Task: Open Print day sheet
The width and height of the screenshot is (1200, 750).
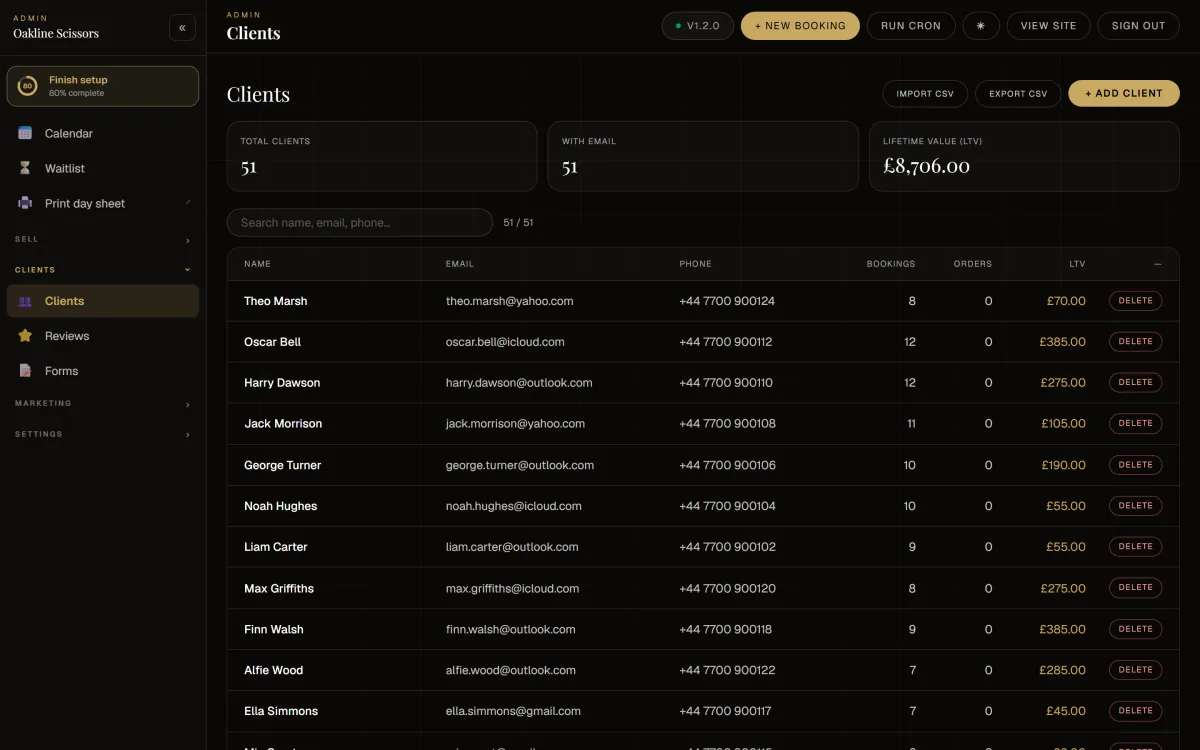Action: 103,203
